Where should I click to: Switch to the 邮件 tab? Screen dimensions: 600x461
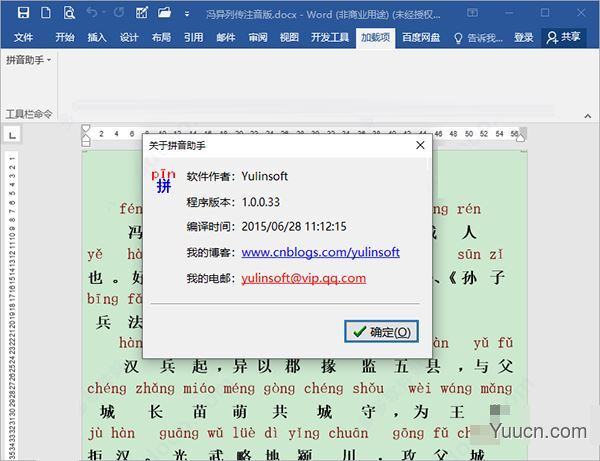click(x=226, y=37)
